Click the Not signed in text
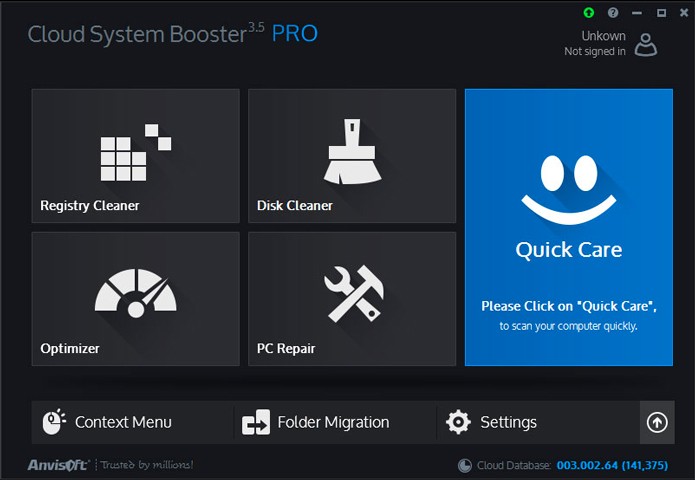 595,51
